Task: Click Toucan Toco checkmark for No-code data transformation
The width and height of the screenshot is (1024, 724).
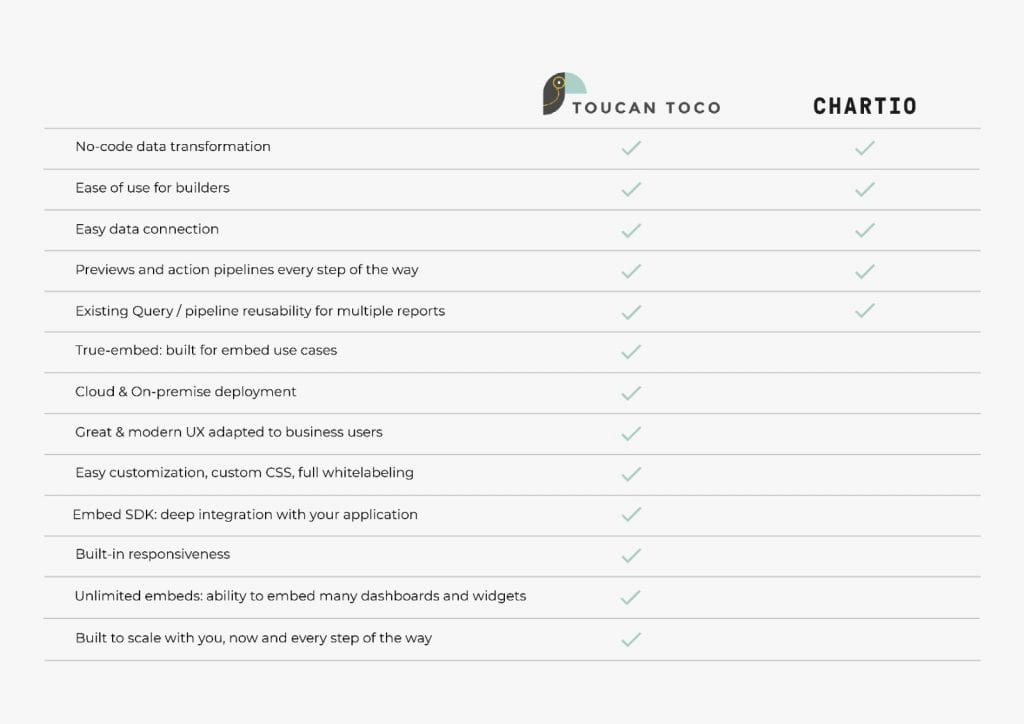Action: pyautogui.click(x=631, y=148)
